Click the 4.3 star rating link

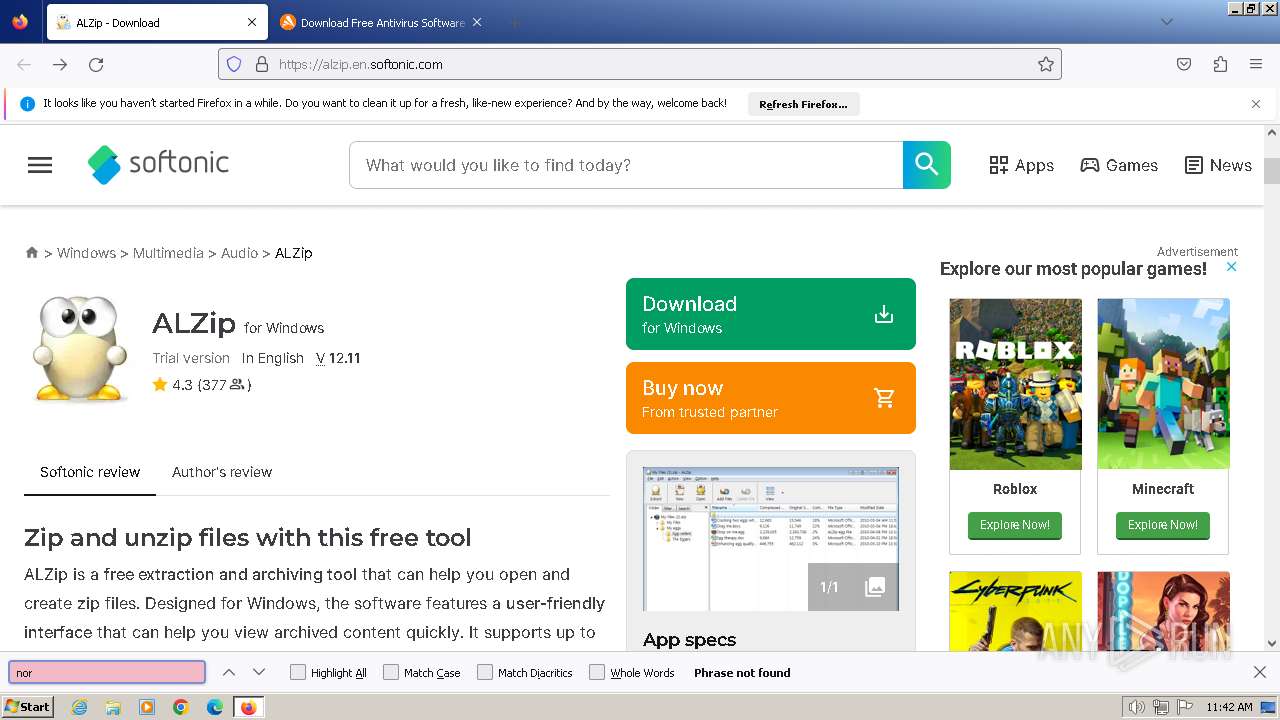pos(201,384)
